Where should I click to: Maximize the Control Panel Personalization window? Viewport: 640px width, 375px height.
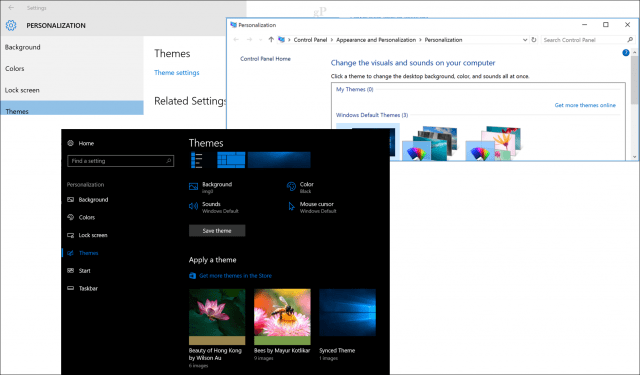[606, 24]
